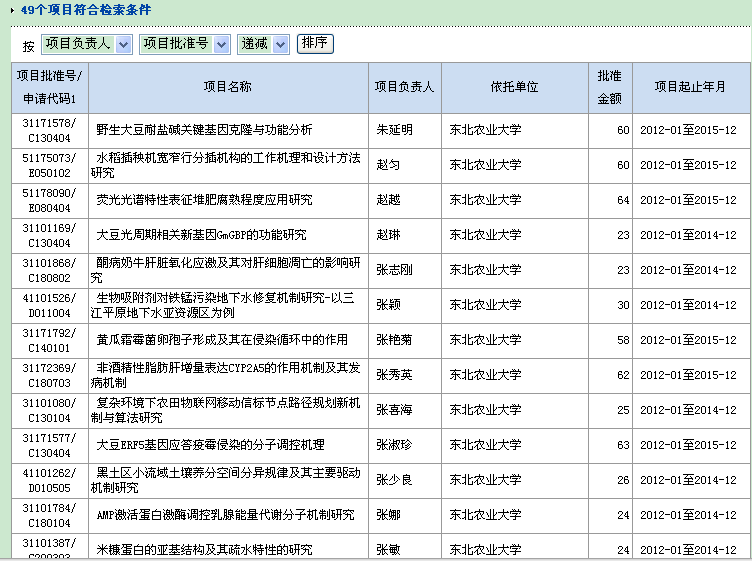Viewport: 752px width, 561px height.
Task: Select project number 31171792/C140101
Action: coord(49,340)
